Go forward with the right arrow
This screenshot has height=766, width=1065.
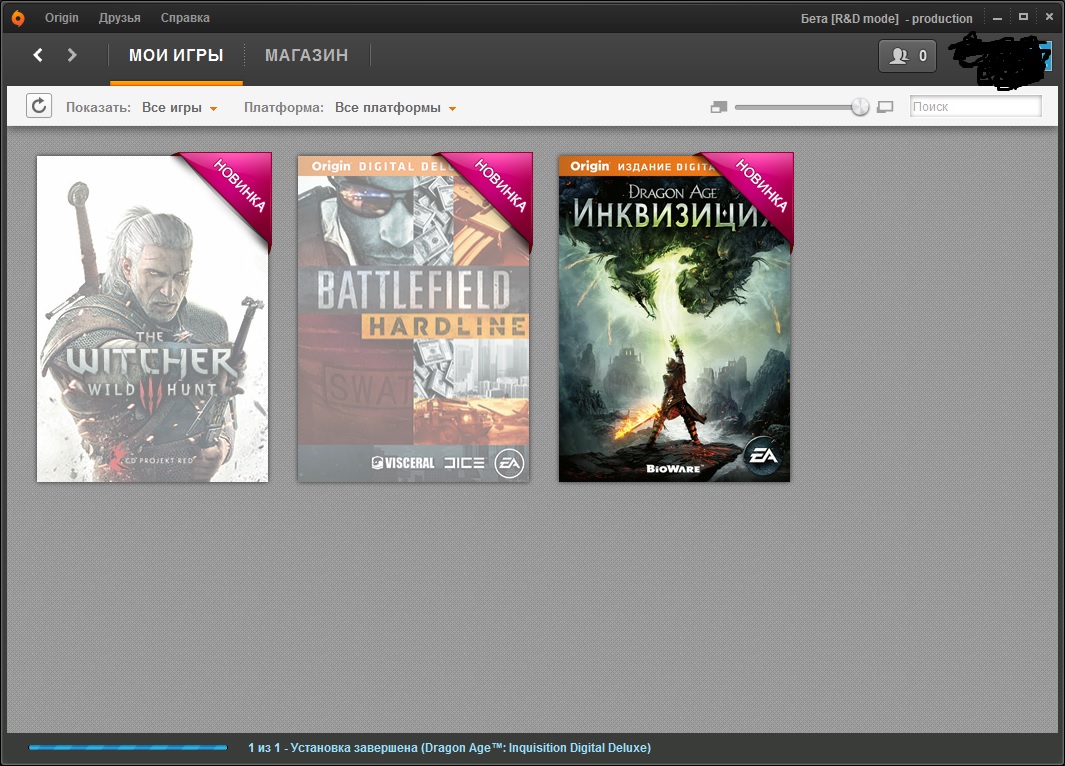72,55
